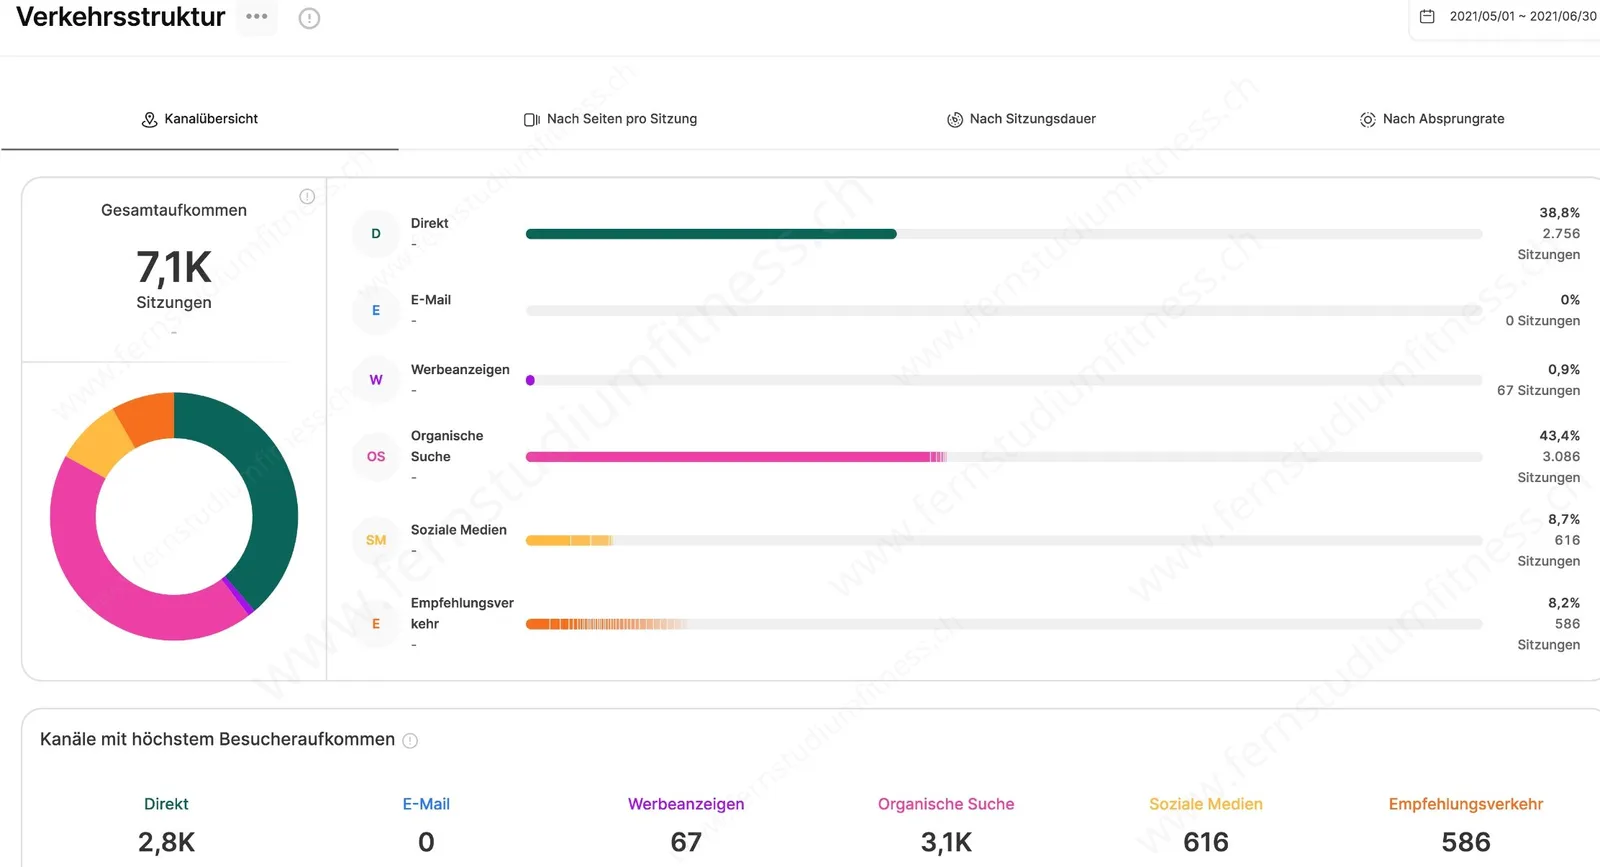Click the Direkt channel 'D' badge
The height and width of the screenshot is (867, 1600).
tap(376, 234)
